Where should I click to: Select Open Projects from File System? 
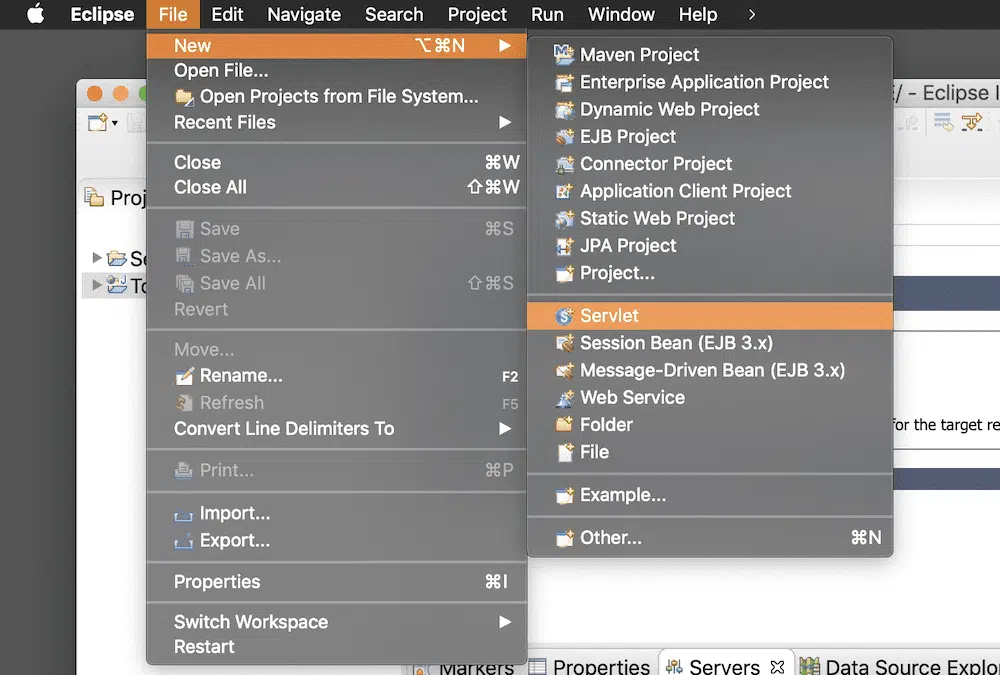[x=338, y=97]
